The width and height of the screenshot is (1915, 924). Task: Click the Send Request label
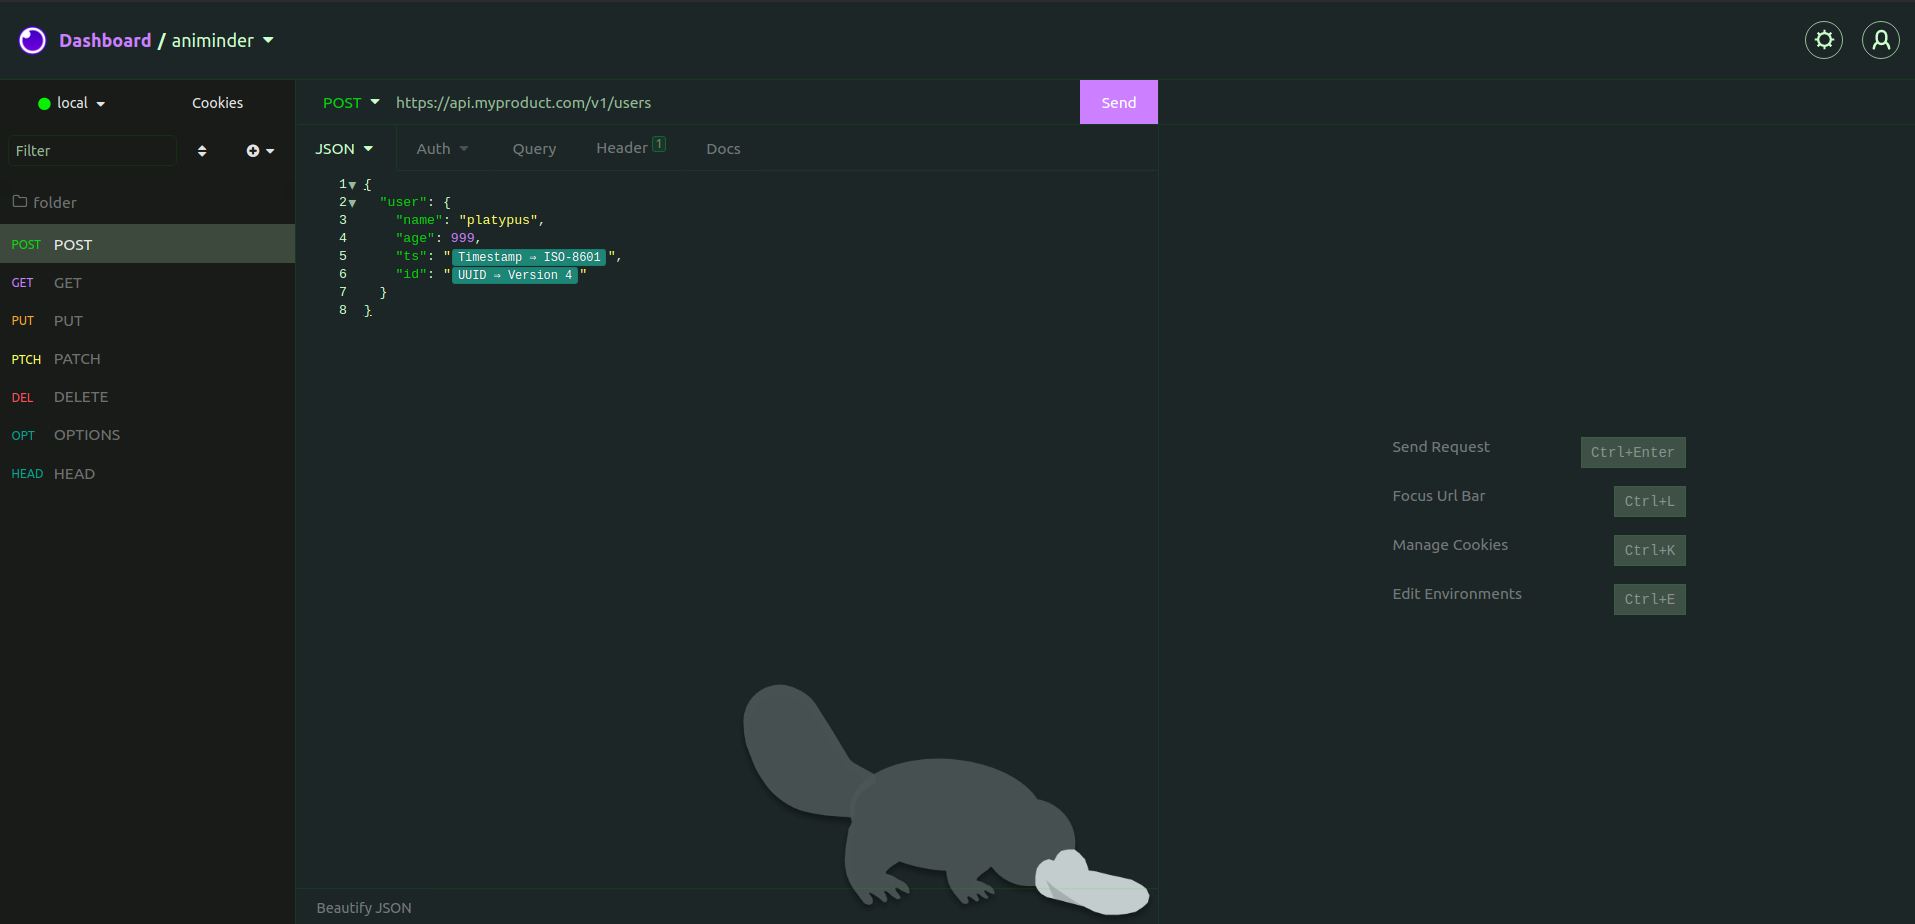click(x=1441, y=447)
